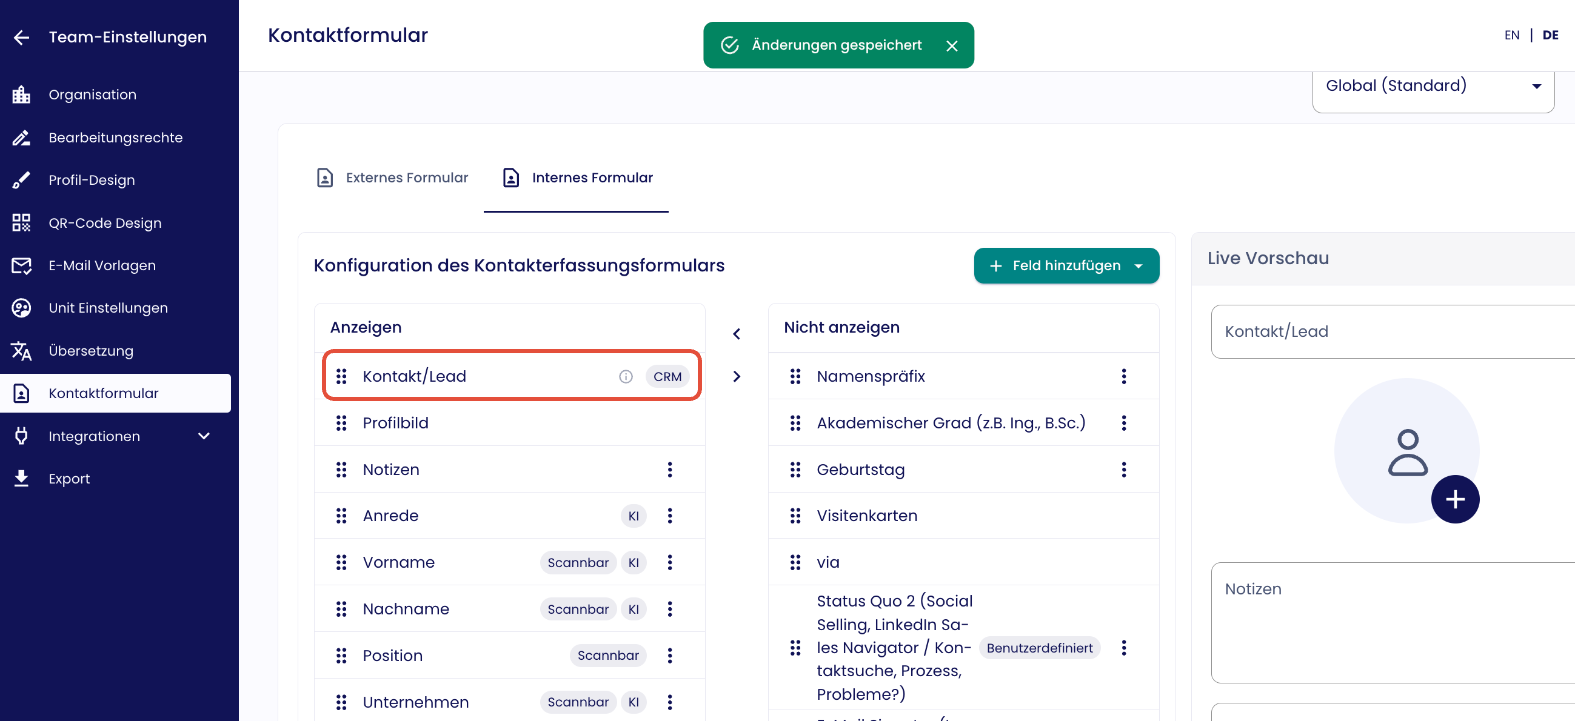Open Bearbeitungsrechte settings

115,138
